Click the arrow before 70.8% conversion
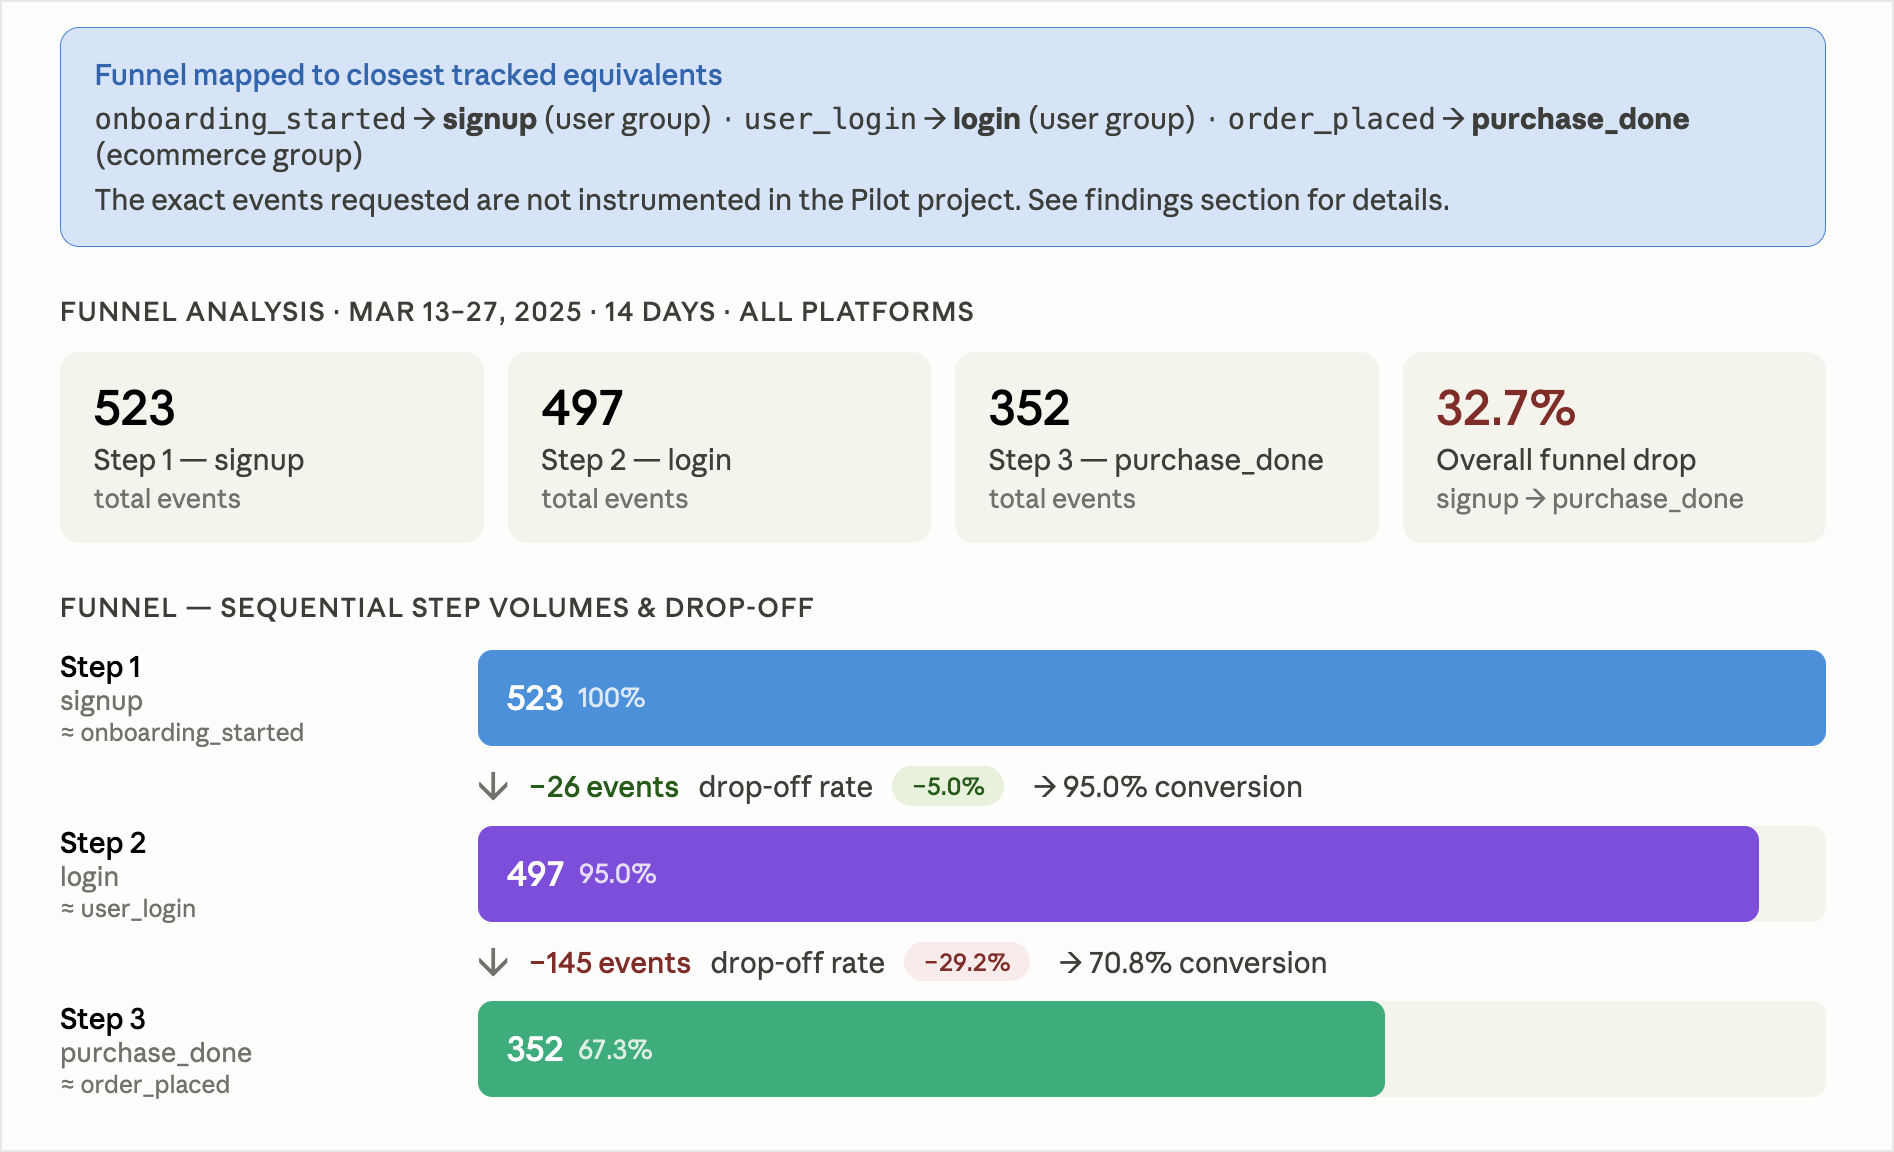 pos(1070,963)
